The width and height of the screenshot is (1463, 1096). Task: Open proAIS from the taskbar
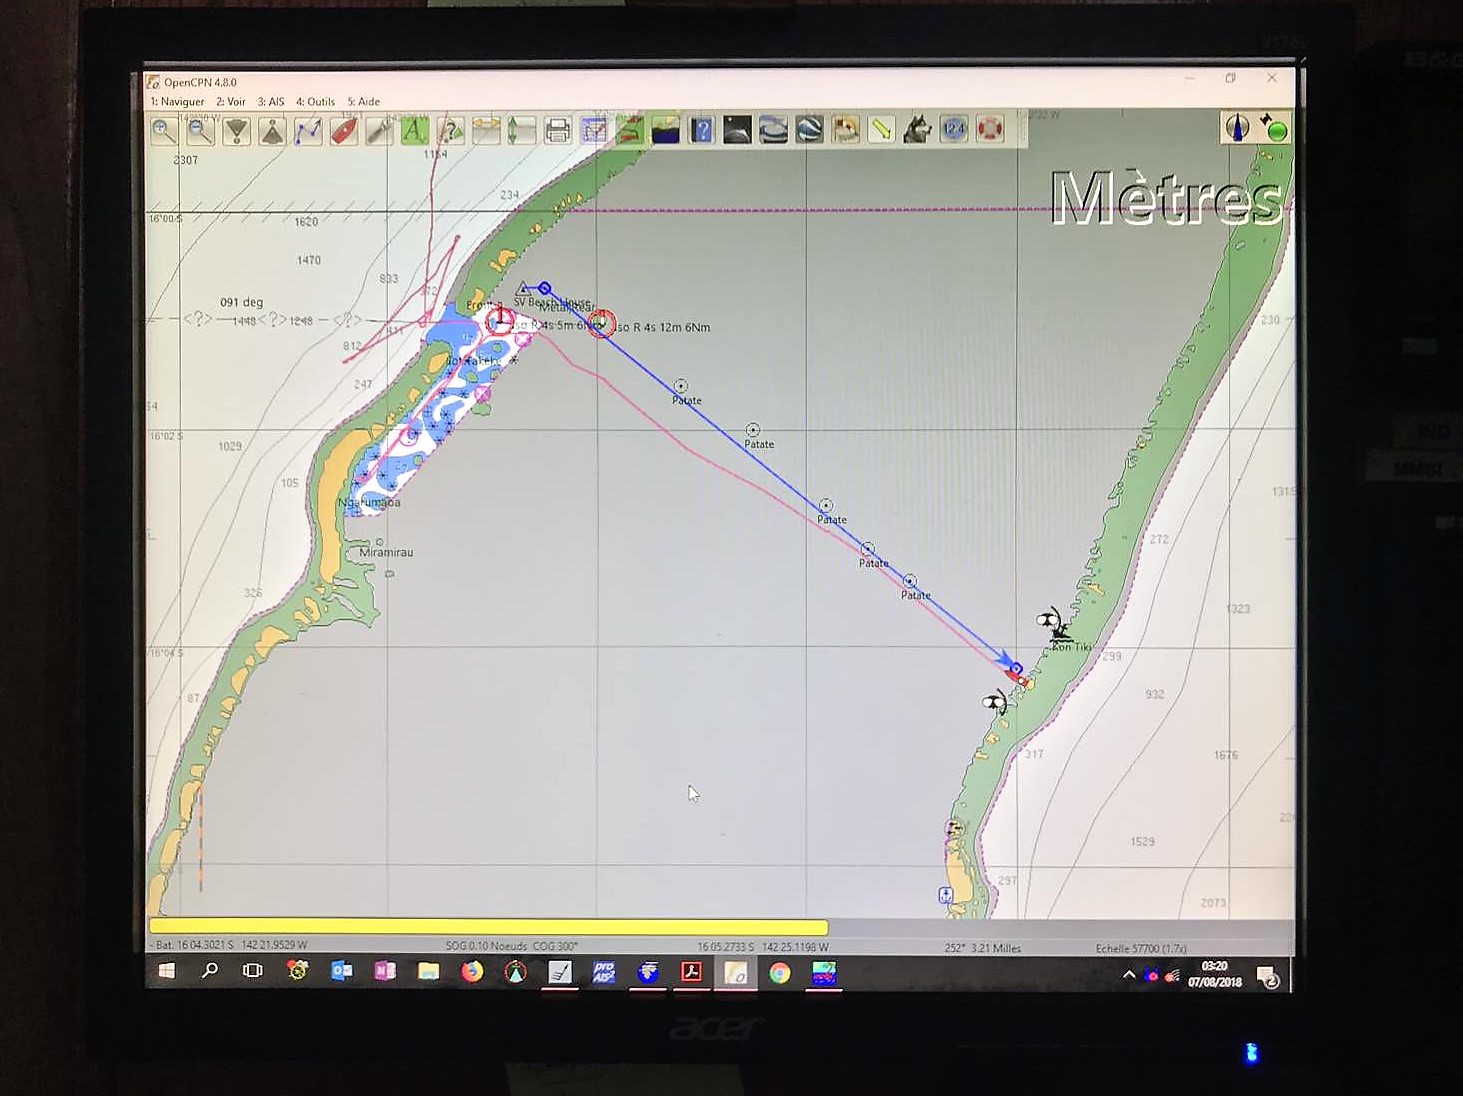604,972
